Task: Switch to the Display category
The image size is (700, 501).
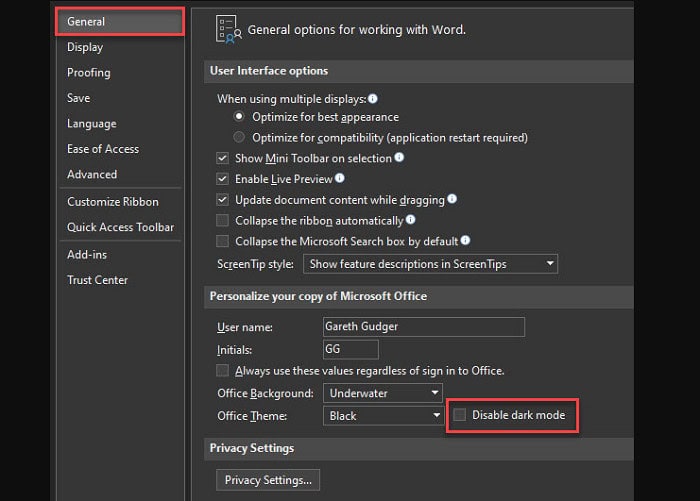Action: (x=85, y=47)
